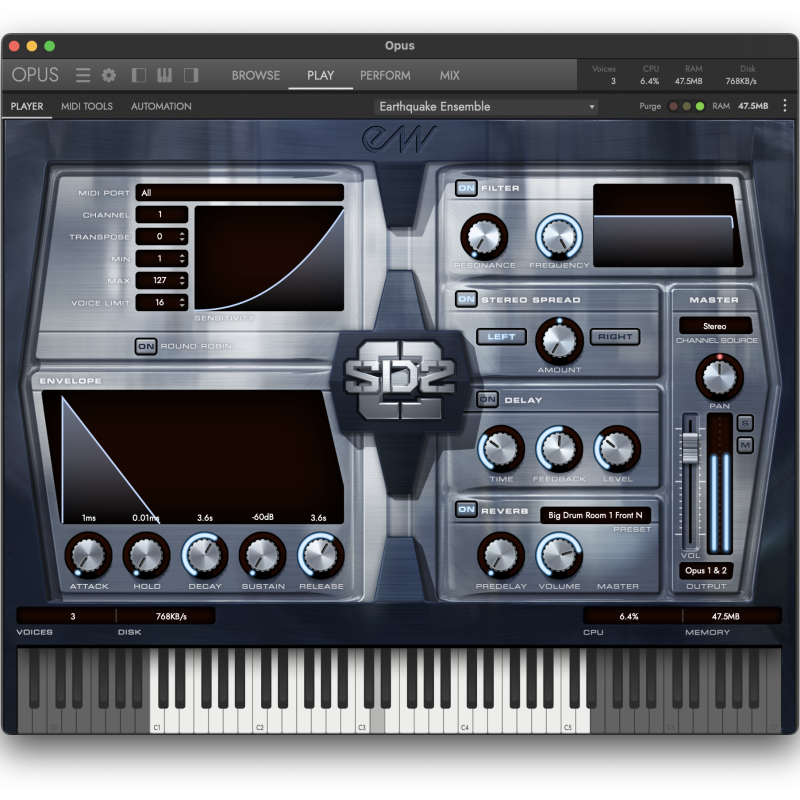
Task: Click the envelope Sustain knob
Action: click(263, 556)
